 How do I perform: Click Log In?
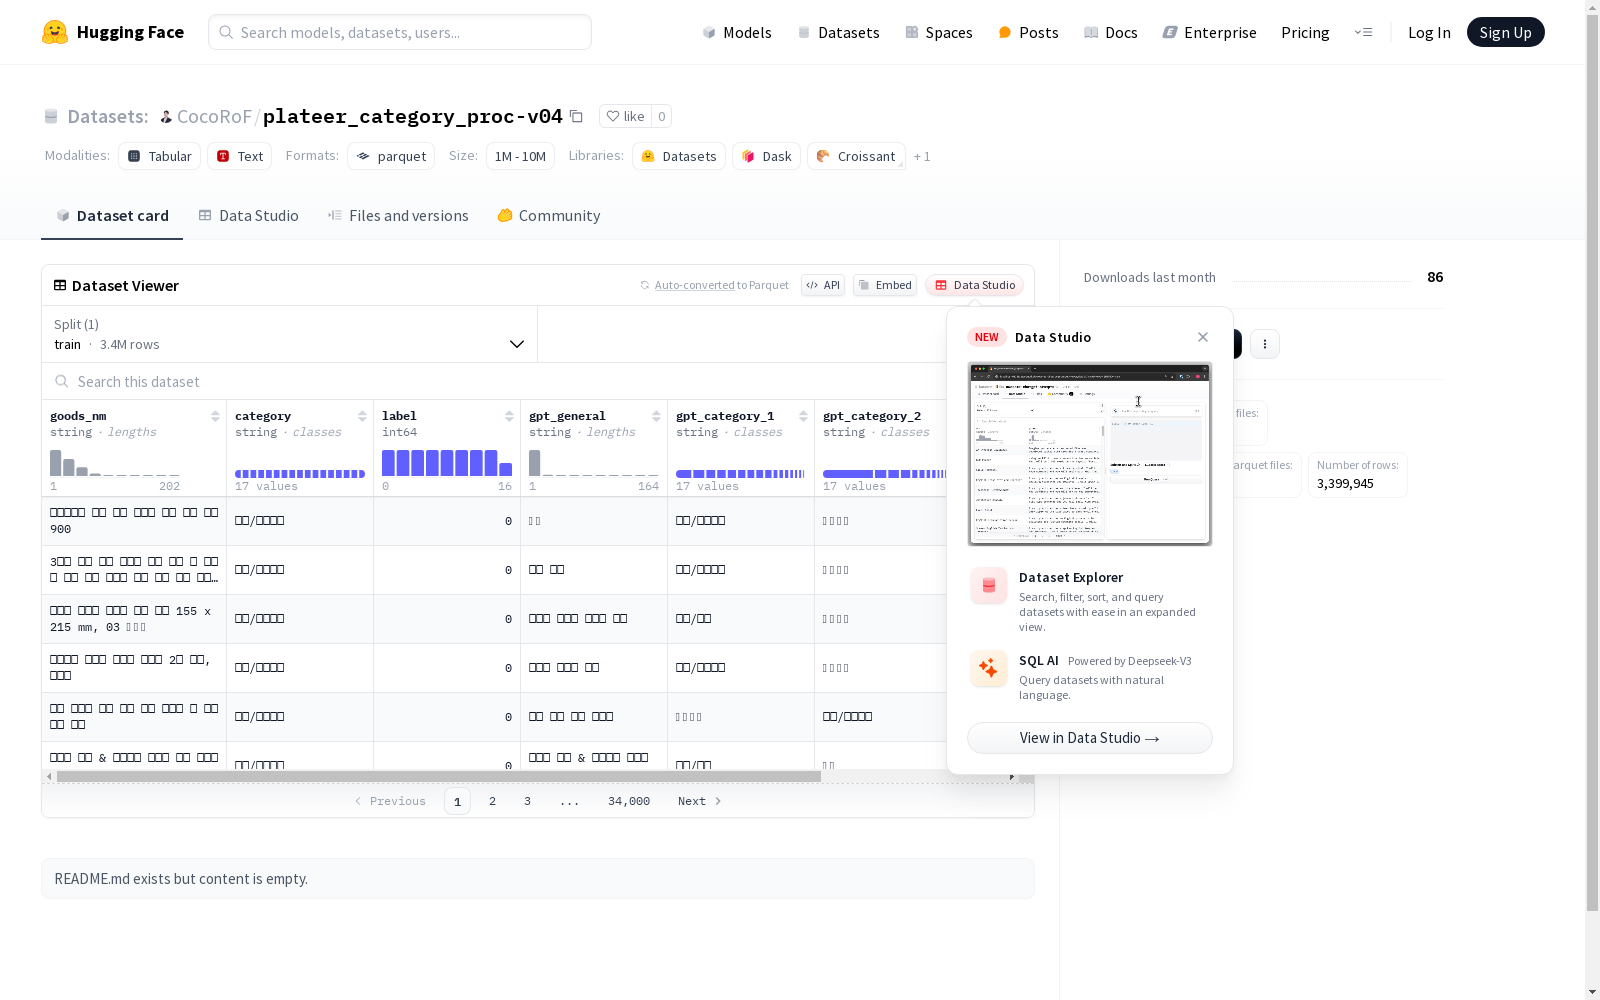click(1429, 32)
